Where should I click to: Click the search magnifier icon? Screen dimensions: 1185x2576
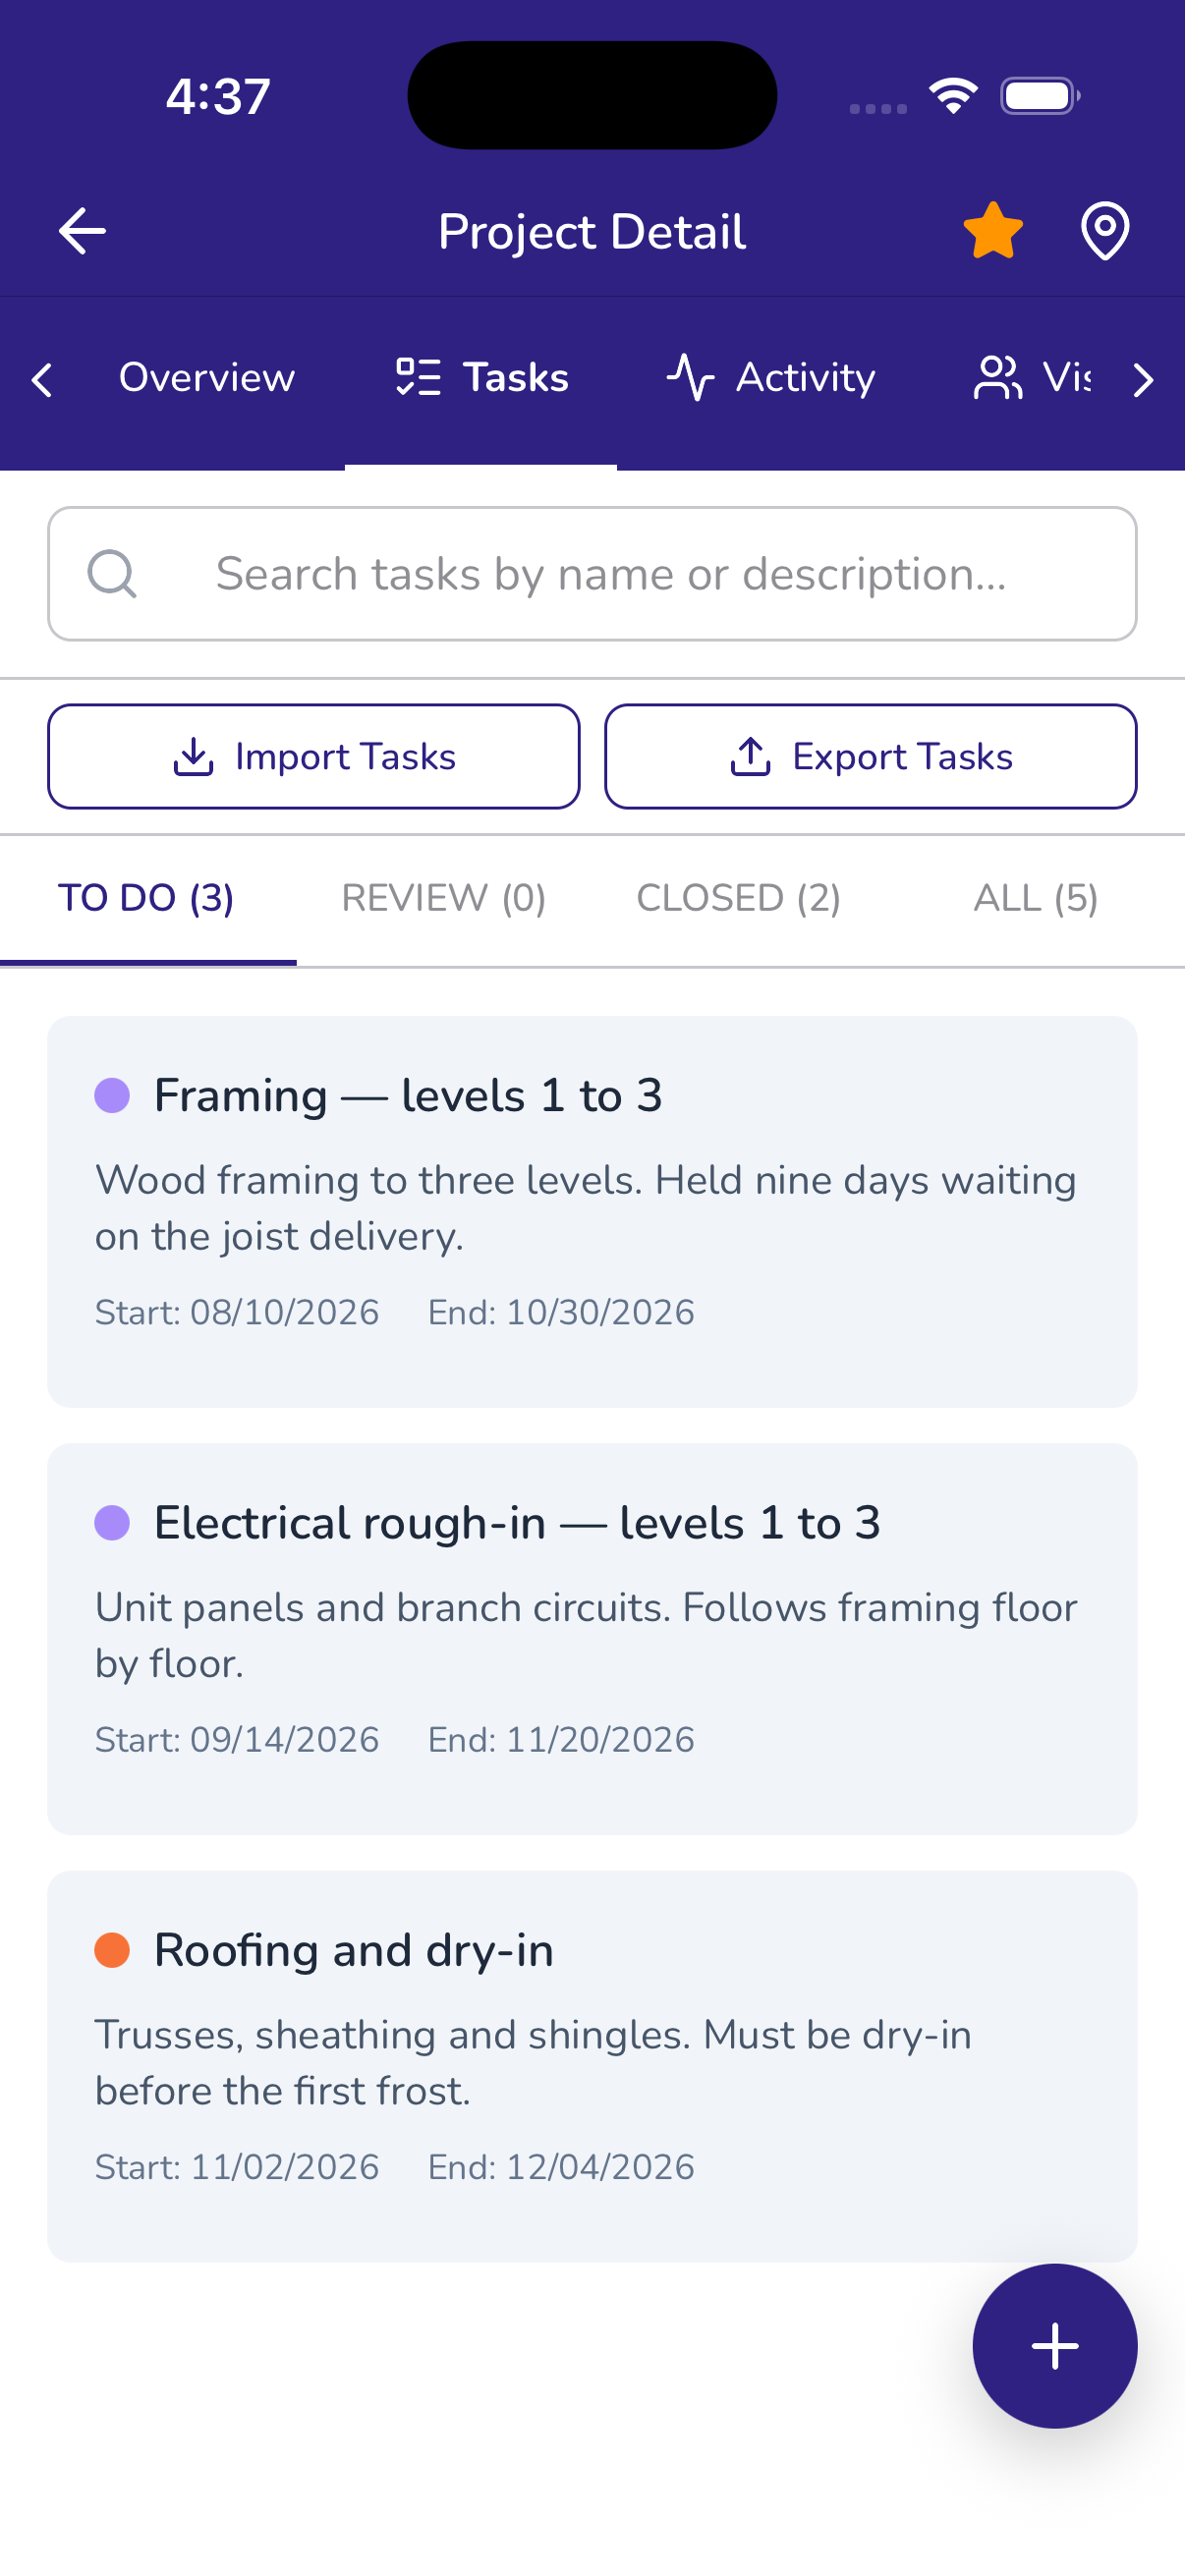[x=112, y=574]
